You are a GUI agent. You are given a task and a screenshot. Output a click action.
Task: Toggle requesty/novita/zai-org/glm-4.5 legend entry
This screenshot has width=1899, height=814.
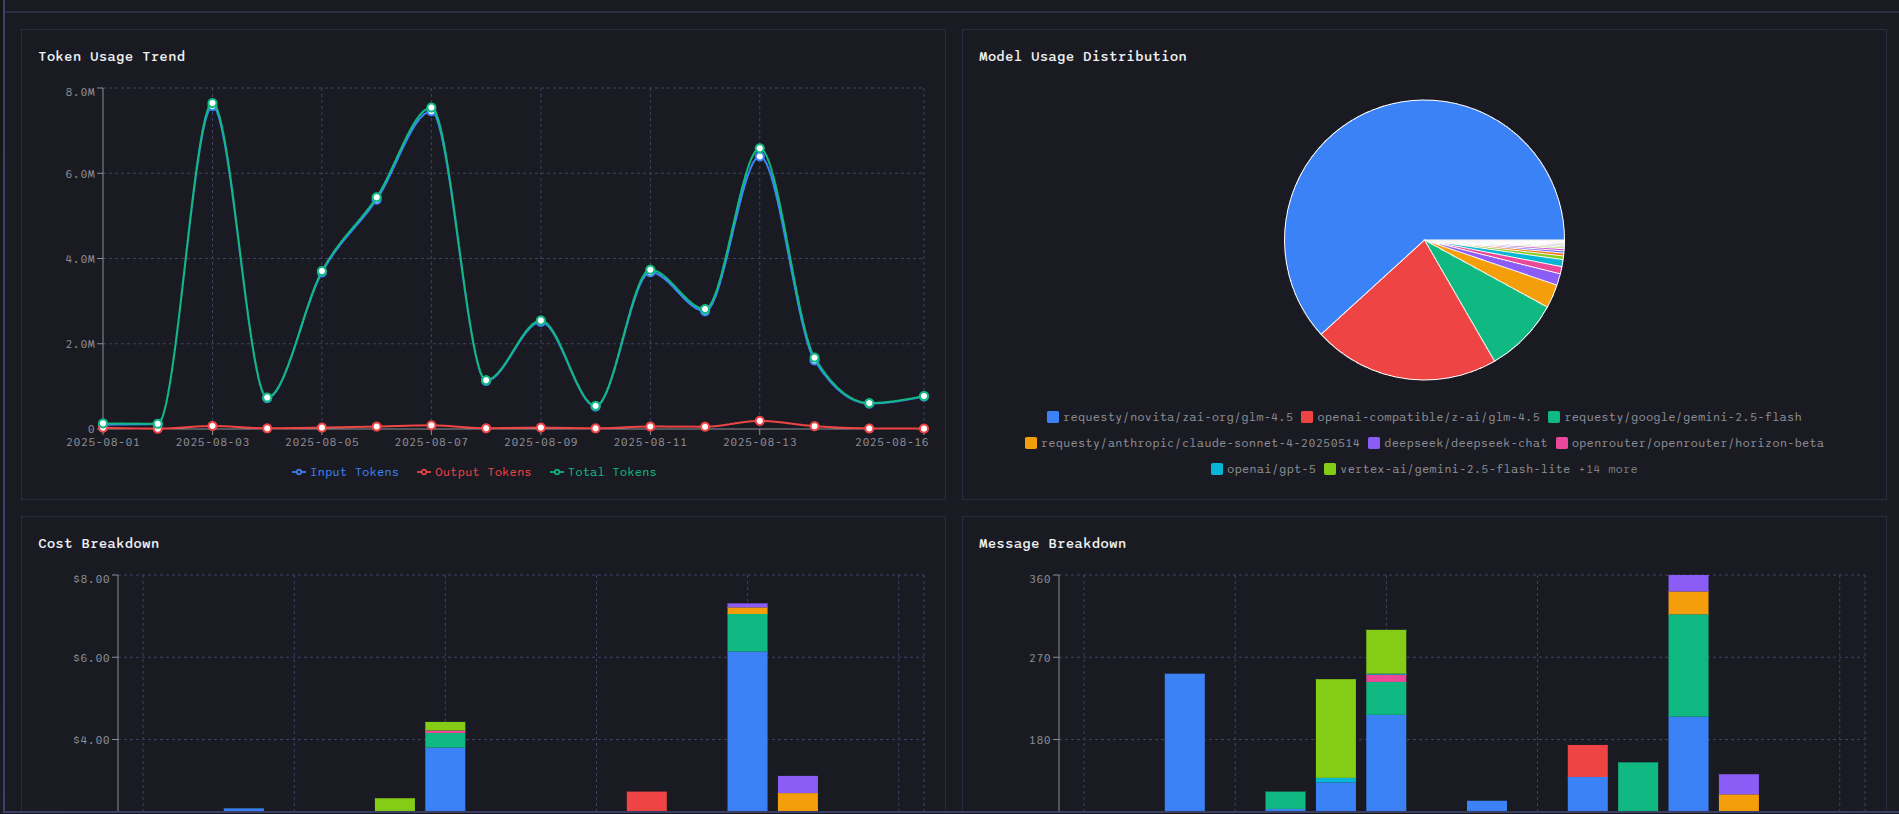(1170, 417)
